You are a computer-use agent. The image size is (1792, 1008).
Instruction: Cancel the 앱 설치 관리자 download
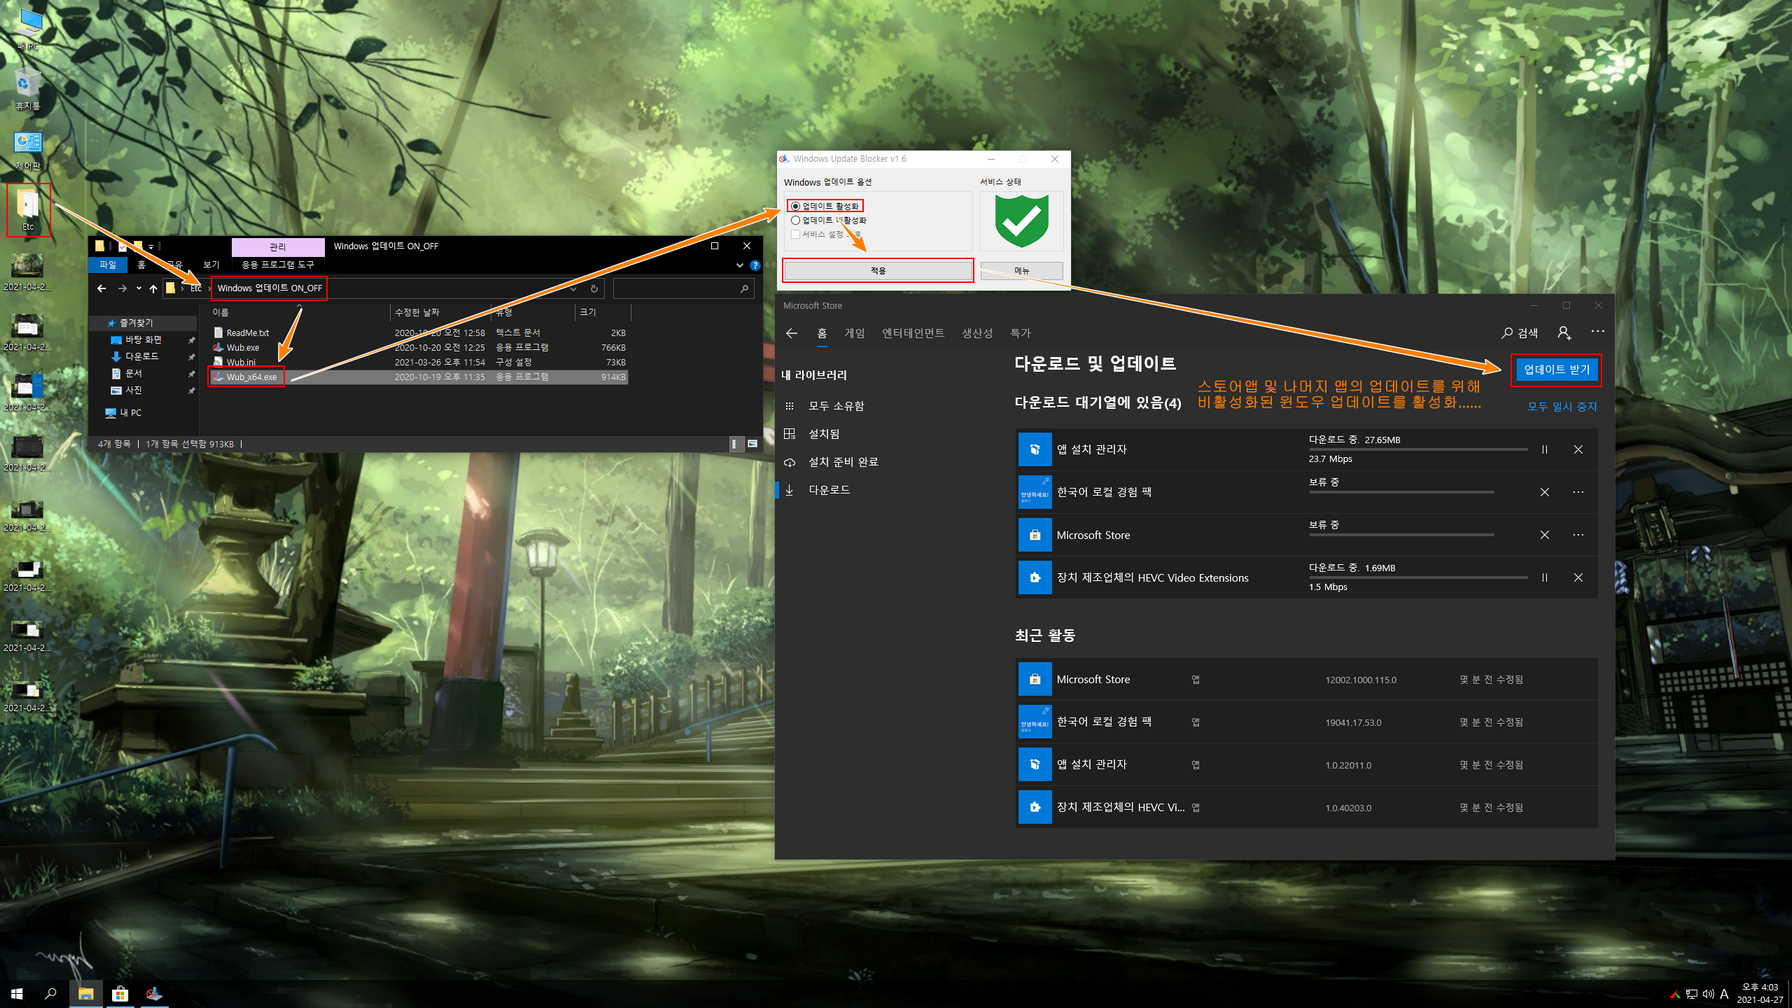1578,450
